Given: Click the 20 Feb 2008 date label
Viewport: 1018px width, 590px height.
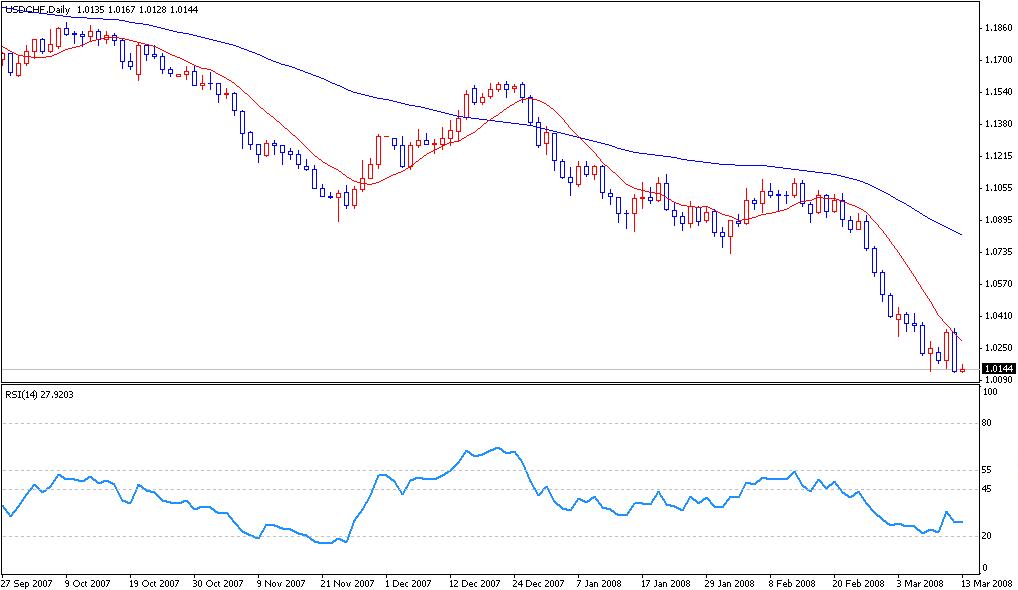Looking at the screenshot, I should (858, 584).
